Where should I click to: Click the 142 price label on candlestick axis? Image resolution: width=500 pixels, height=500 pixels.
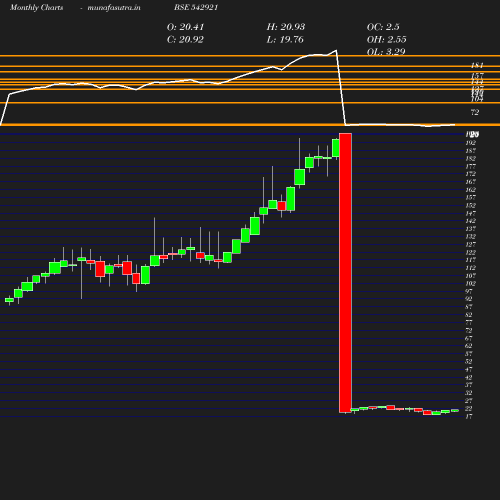click(471, 221)
